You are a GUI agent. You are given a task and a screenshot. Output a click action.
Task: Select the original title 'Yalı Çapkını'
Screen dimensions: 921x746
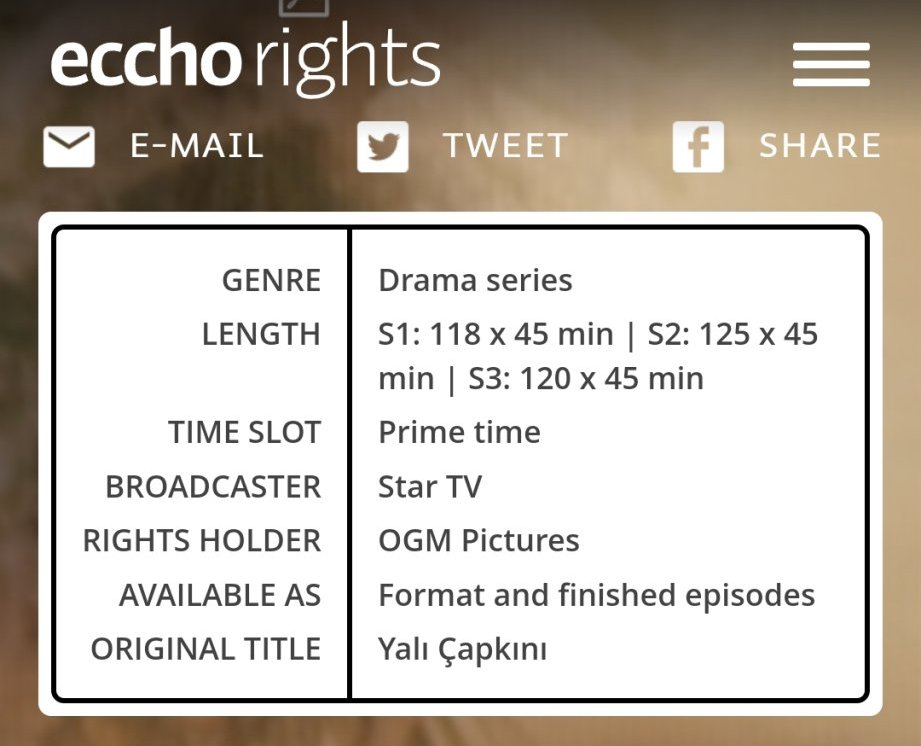[462, 649]
